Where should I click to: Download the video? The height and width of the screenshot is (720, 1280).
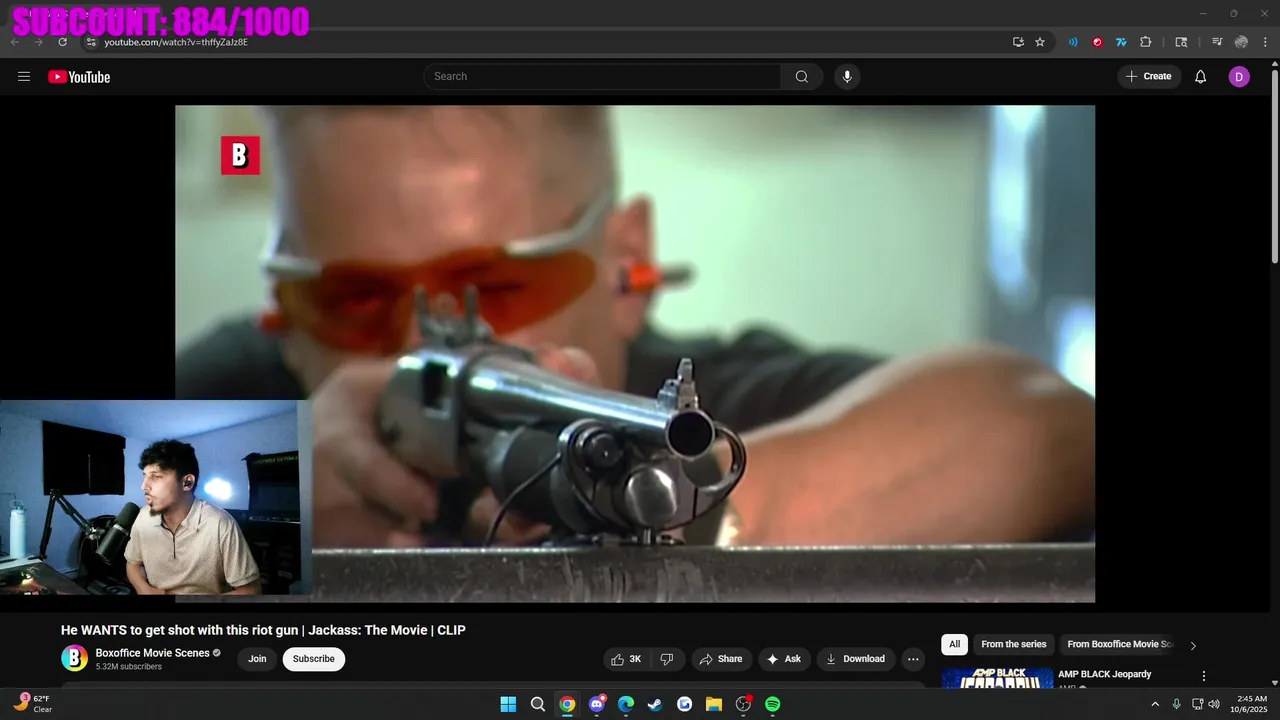(856, 659)
